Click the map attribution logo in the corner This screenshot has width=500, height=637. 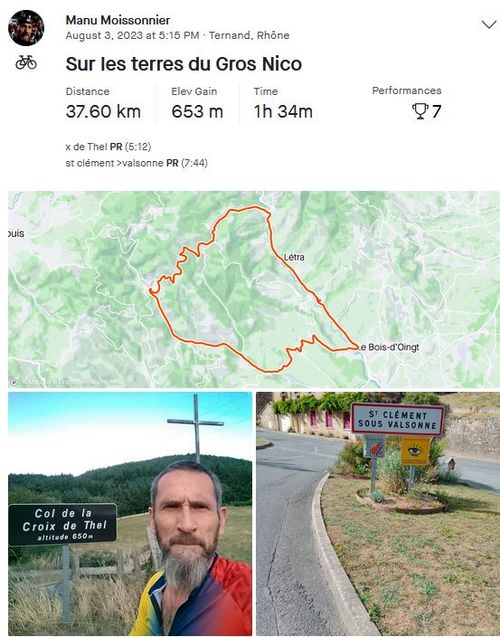pyautogui.click(x=14, y=382)
